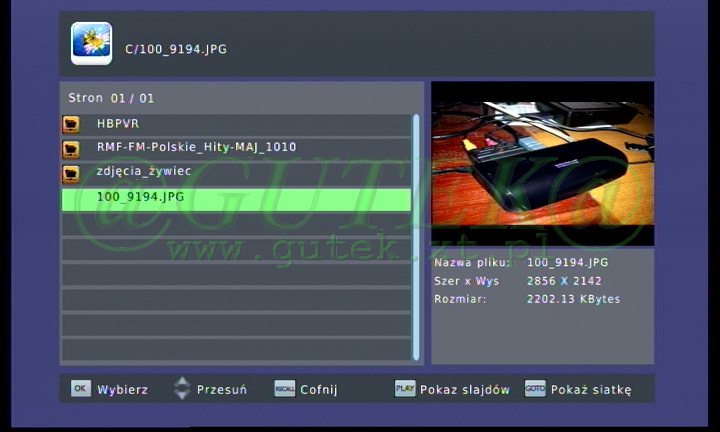Image resolution: width=720 pixels, height=432 pixels.
Task: Click the Rozmiar label
Action: tap(460, 299)
